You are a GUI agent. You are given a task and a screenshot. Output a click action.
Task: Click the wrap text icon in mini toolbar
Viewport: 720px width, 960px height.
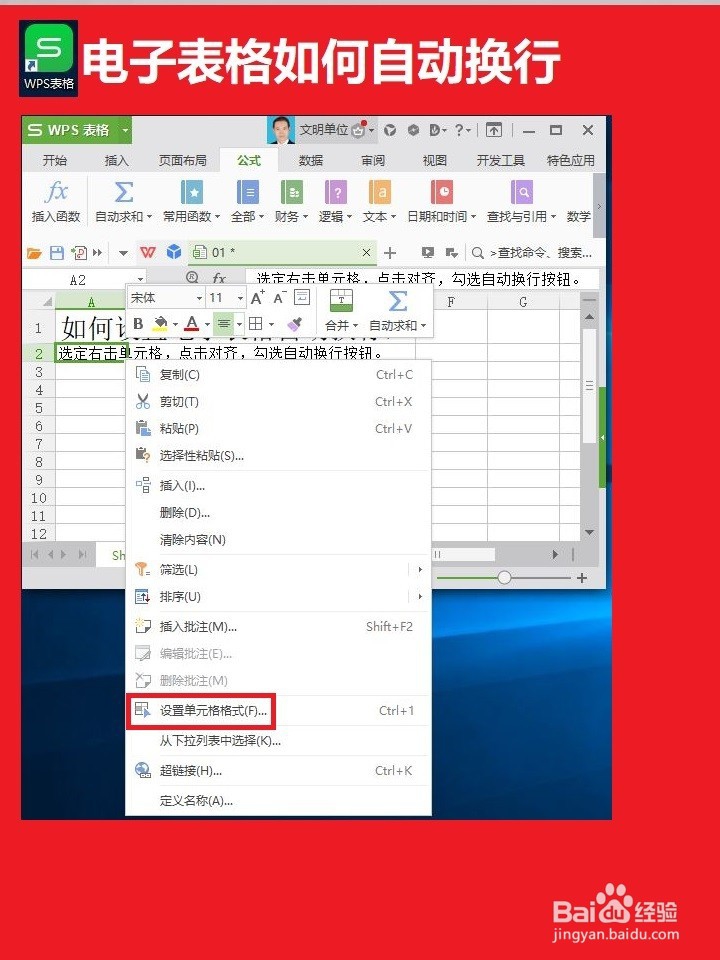[302, 298]
